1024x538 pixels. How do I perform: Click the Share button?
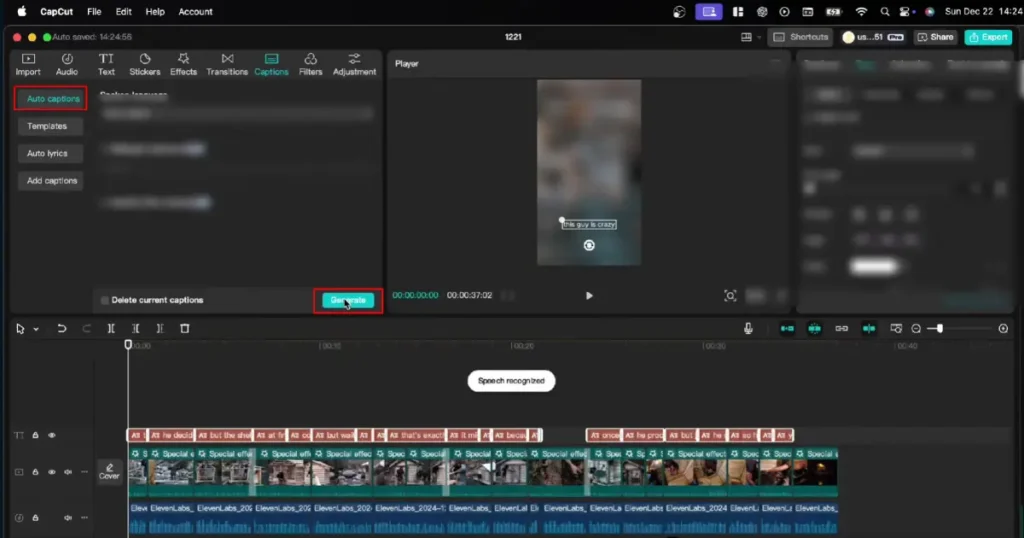point(935,37)
